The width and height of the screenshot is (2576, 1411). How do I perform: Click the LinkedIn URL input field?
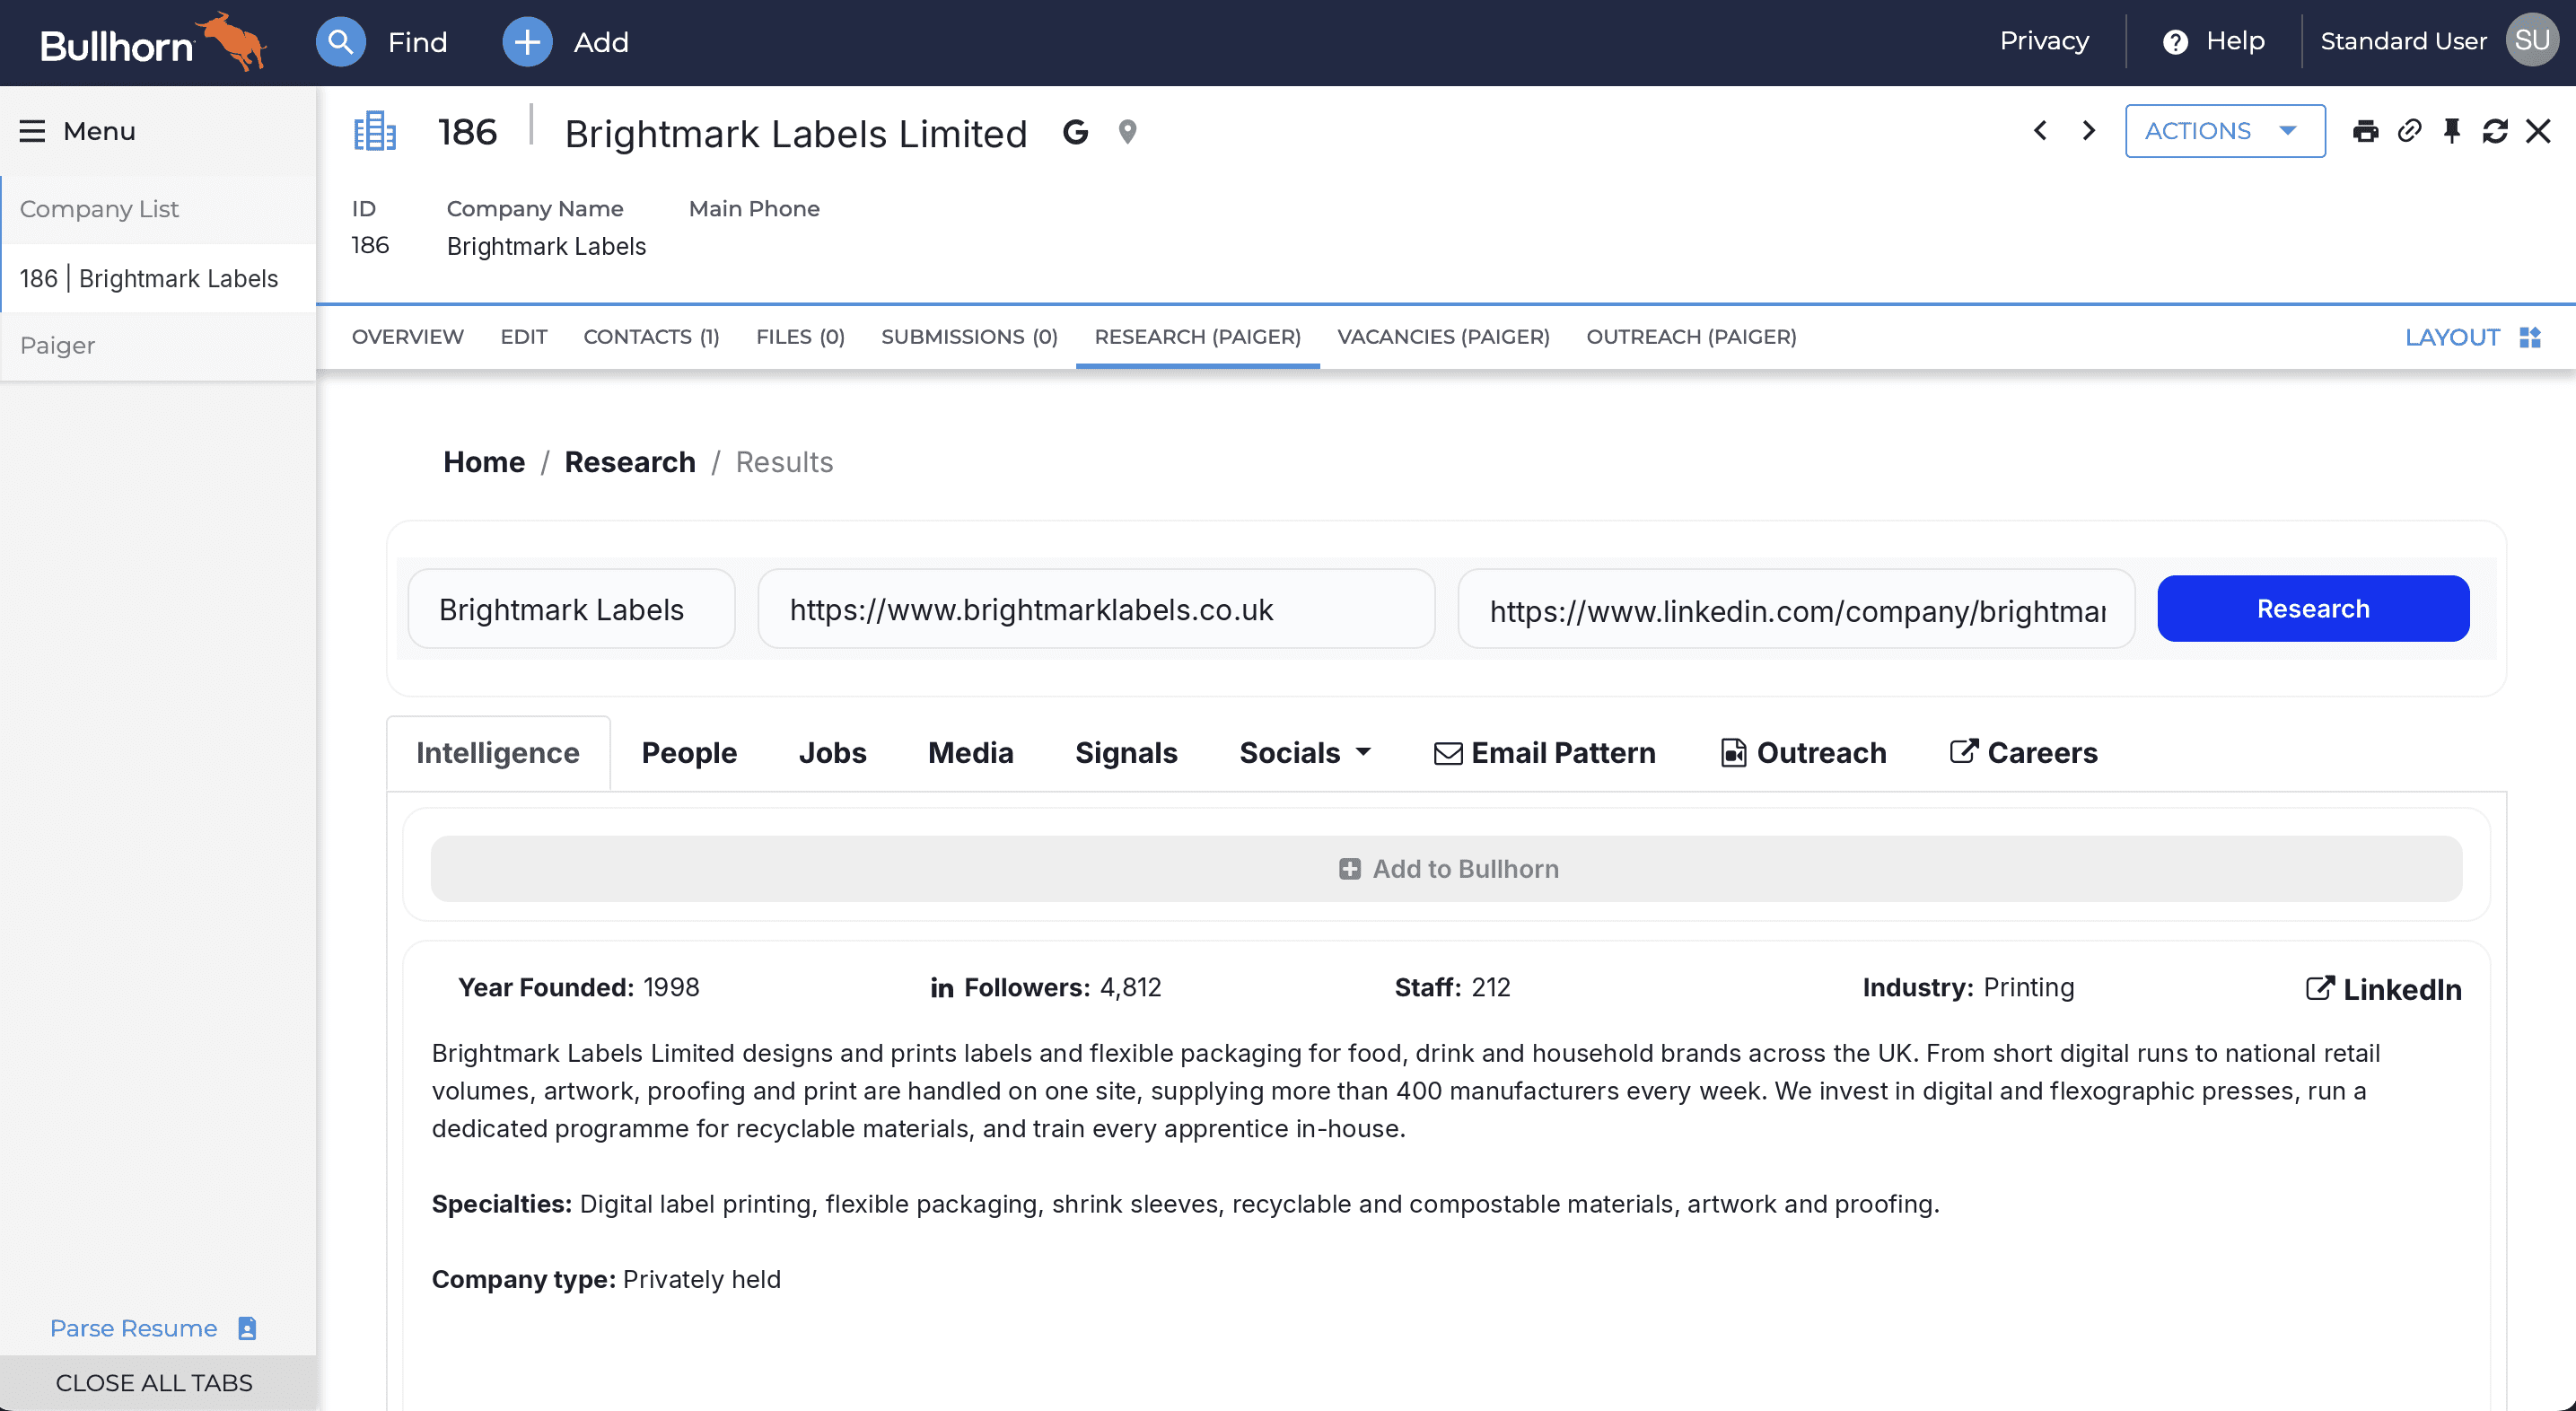tap(1796, 609)
